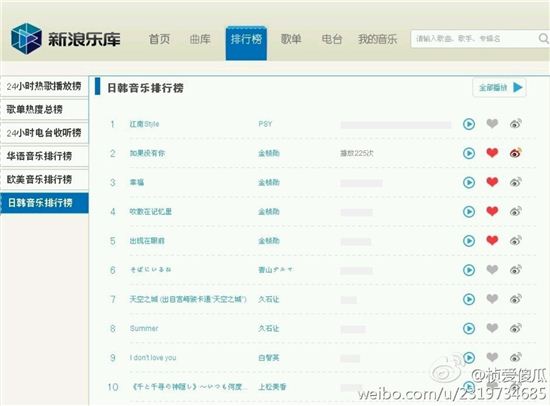Click the 新浪乐库 cube logo
Viewport: 550px width, 406px height.
pyautogui.click(x=26, y=39)
